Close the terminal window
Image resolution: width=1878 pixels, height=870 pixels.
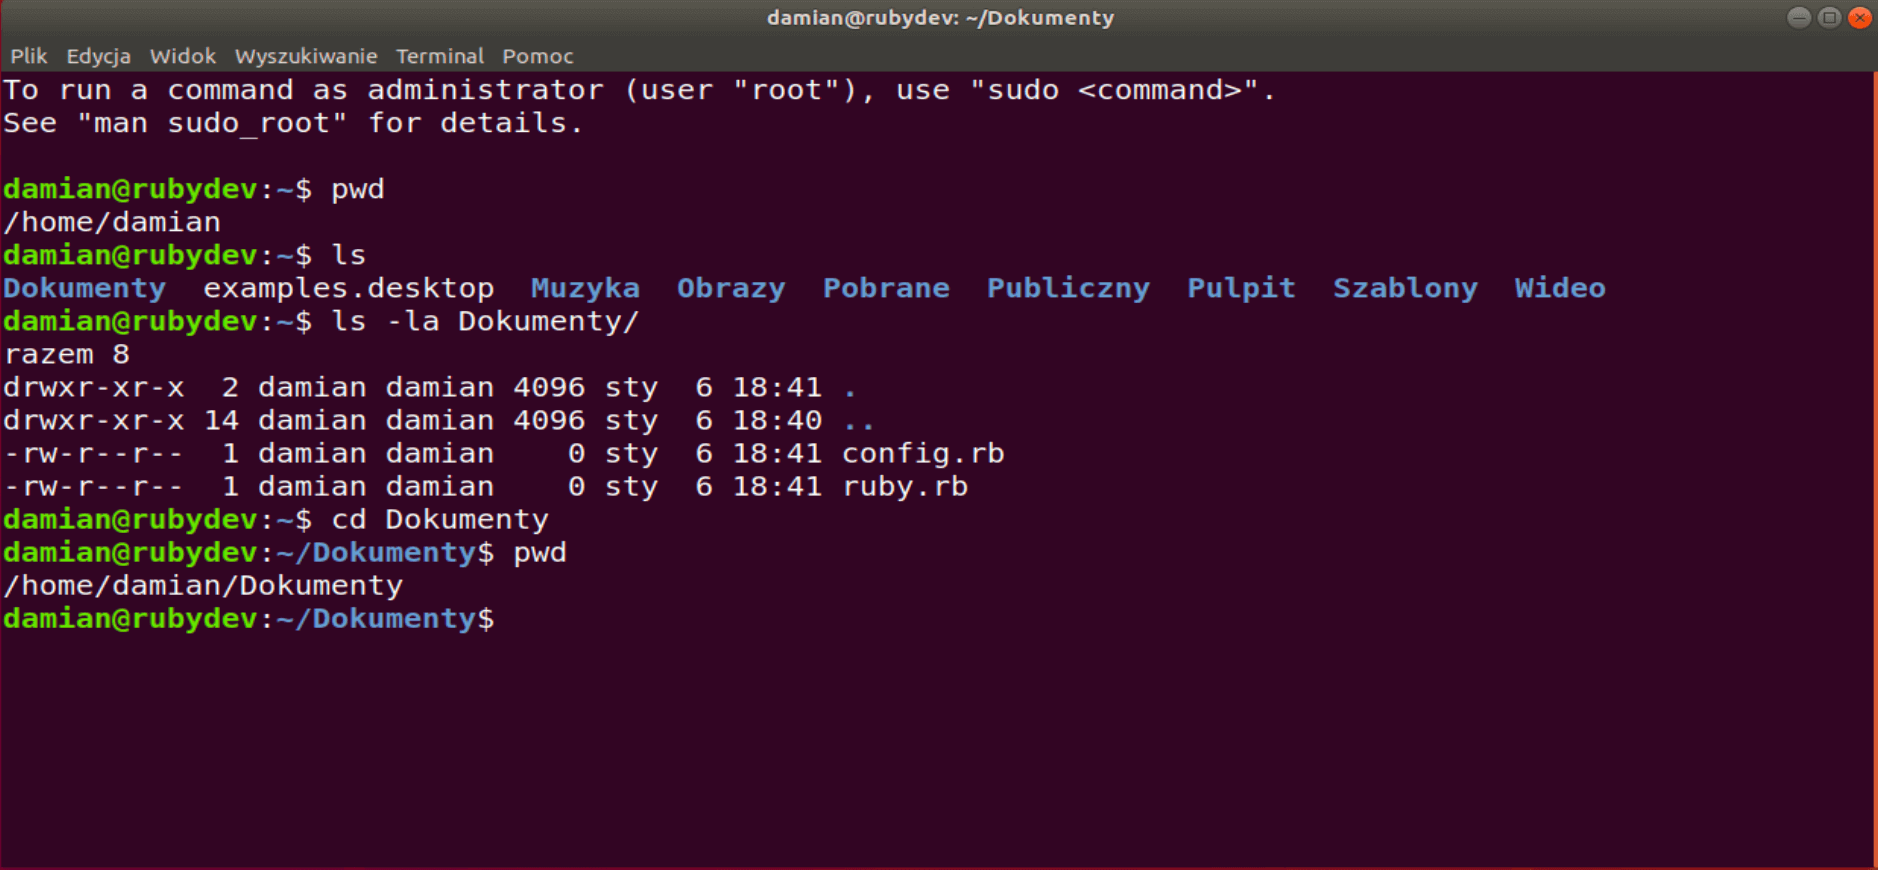pyautogui.click(x=1860, y=18)
